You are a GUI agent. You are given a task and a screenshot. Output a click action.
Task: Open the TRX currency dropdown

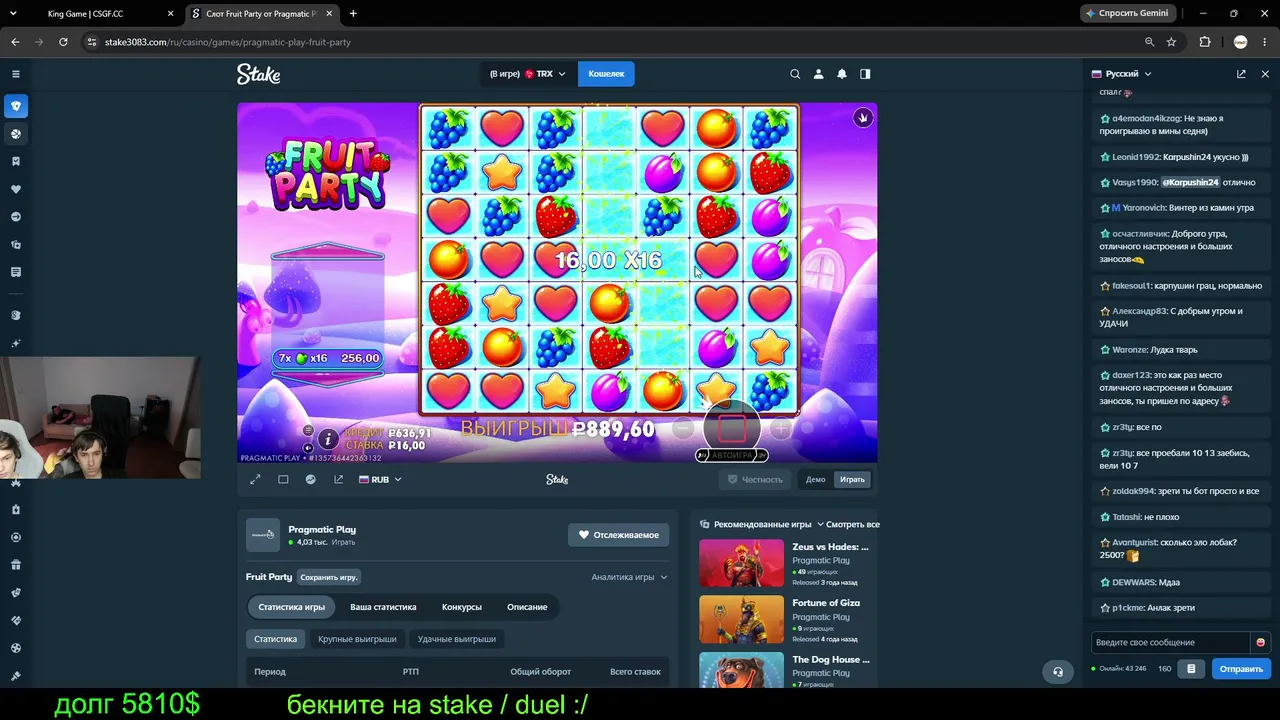point(529,74)
